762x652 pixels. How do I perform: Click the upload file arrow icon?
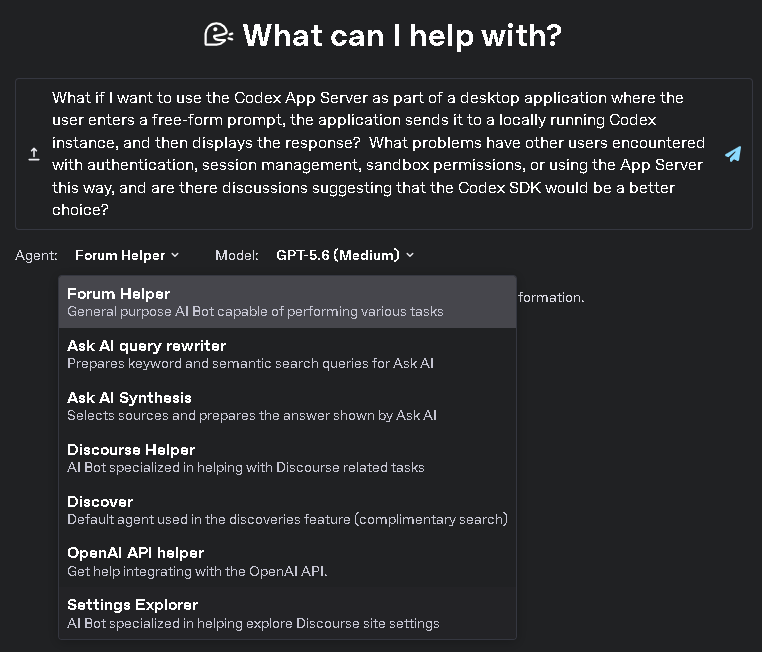(x=34, y=154)
